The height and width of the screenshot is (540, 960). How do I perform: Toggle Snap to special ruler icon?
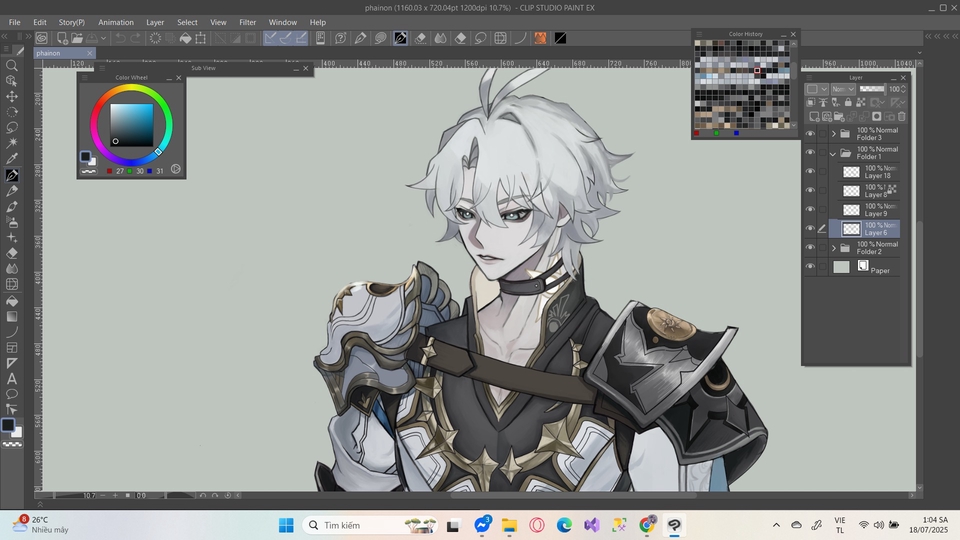tap(285, 38)
